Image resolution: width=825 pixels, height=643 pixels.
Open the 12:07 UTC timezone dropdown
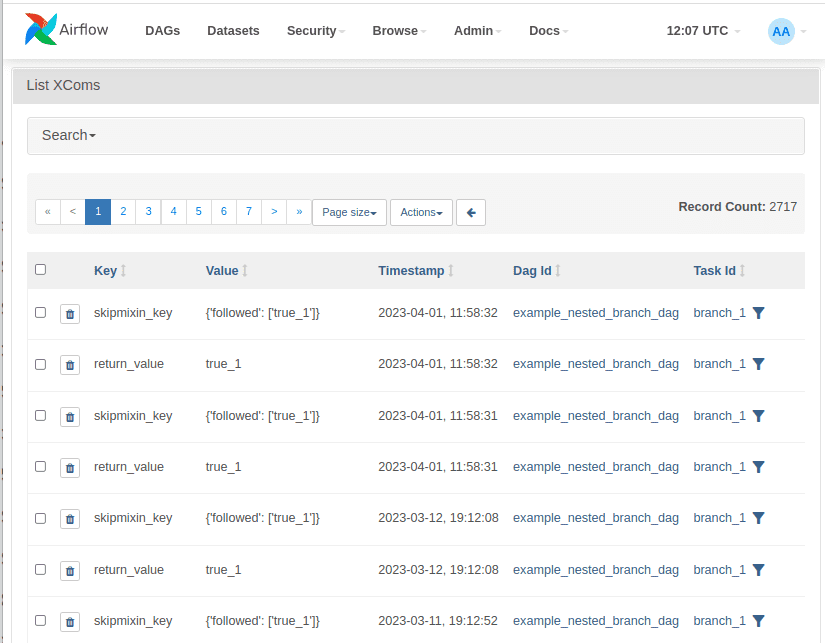point(703,31)
